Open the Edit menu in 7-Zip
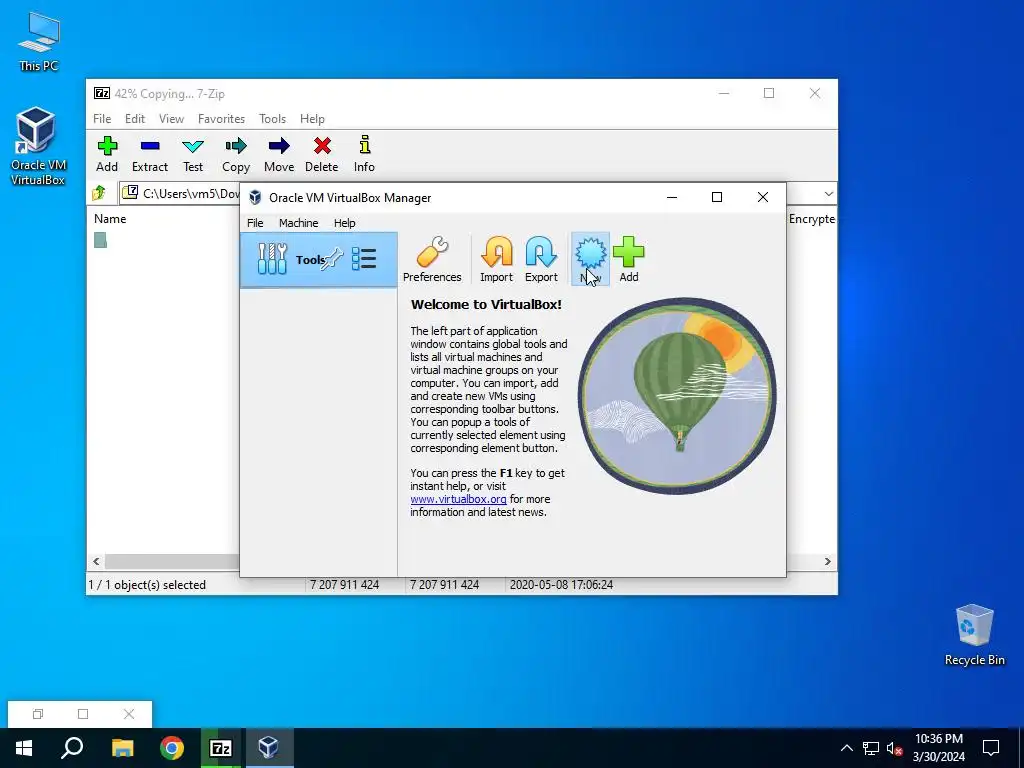This screenshot has height=768, width=1024. pos(135,119)
